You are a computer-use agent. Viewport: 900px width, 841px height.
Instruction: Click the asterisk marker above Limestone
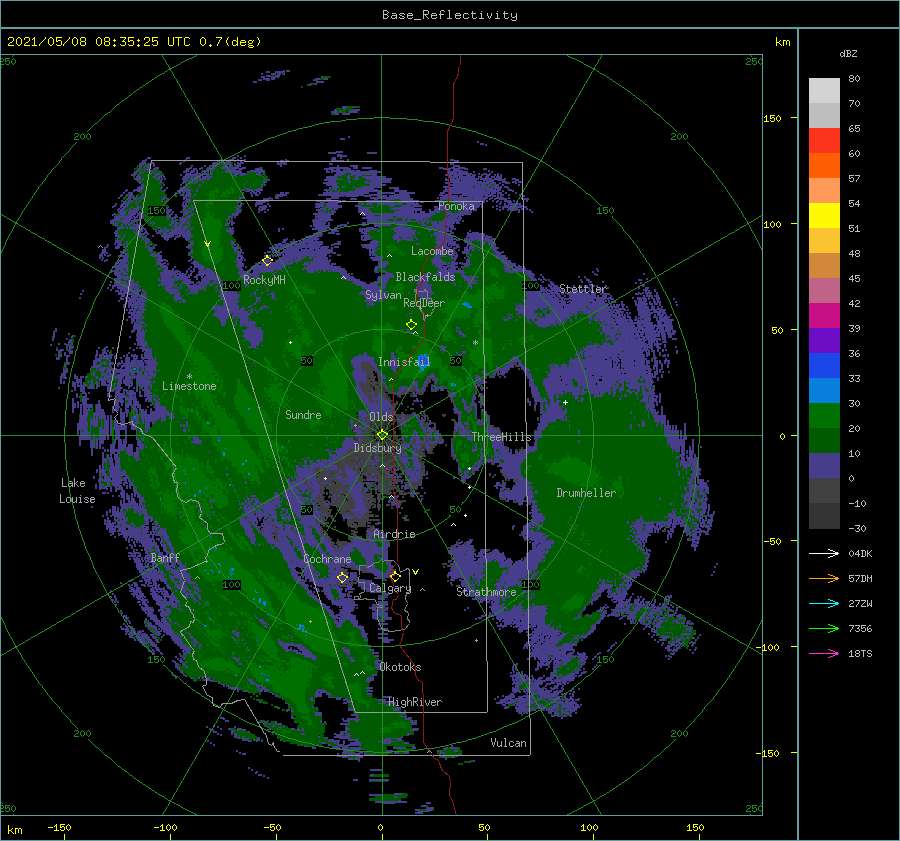tap(189, 377)
